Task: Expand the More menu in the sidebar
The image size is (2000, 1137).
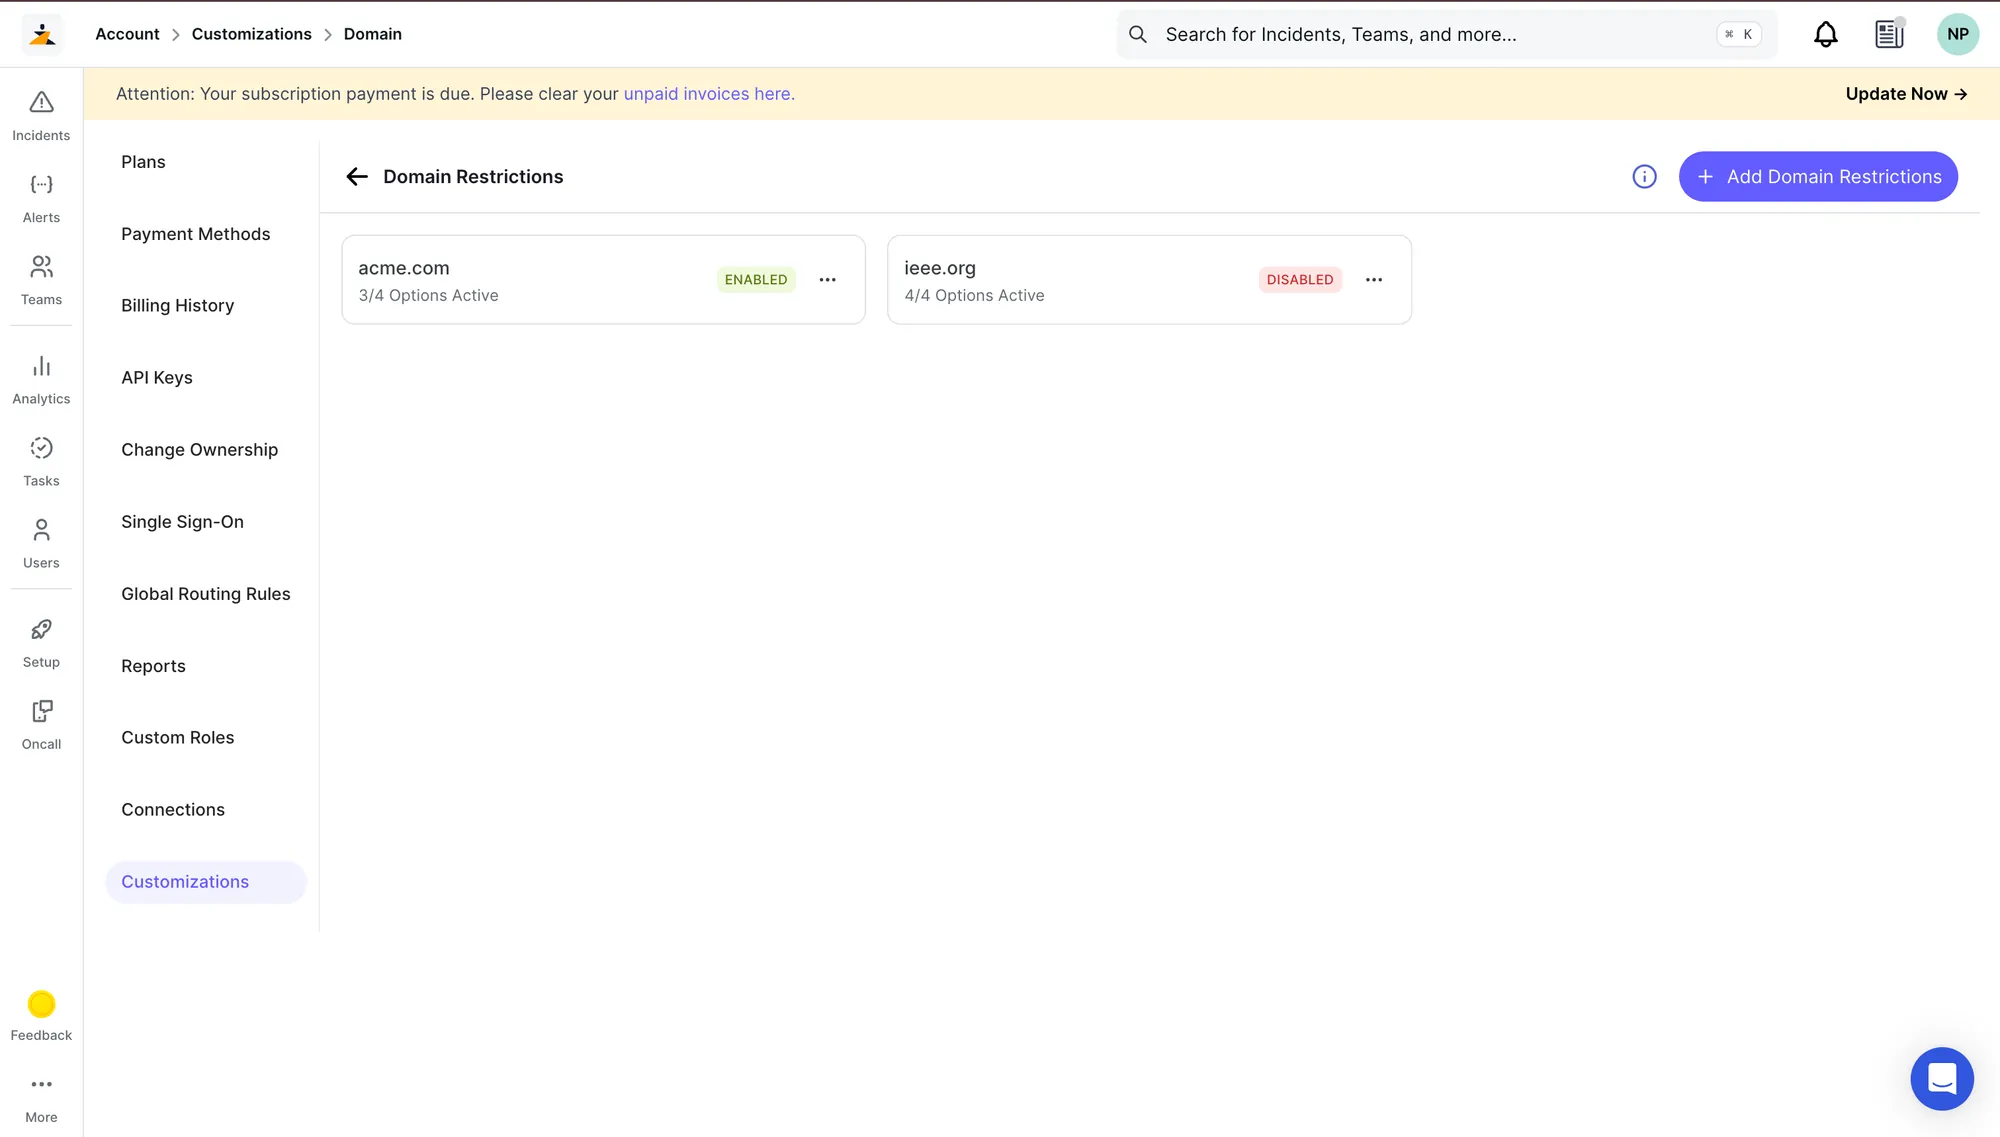Action: (x=40, y=1094)
